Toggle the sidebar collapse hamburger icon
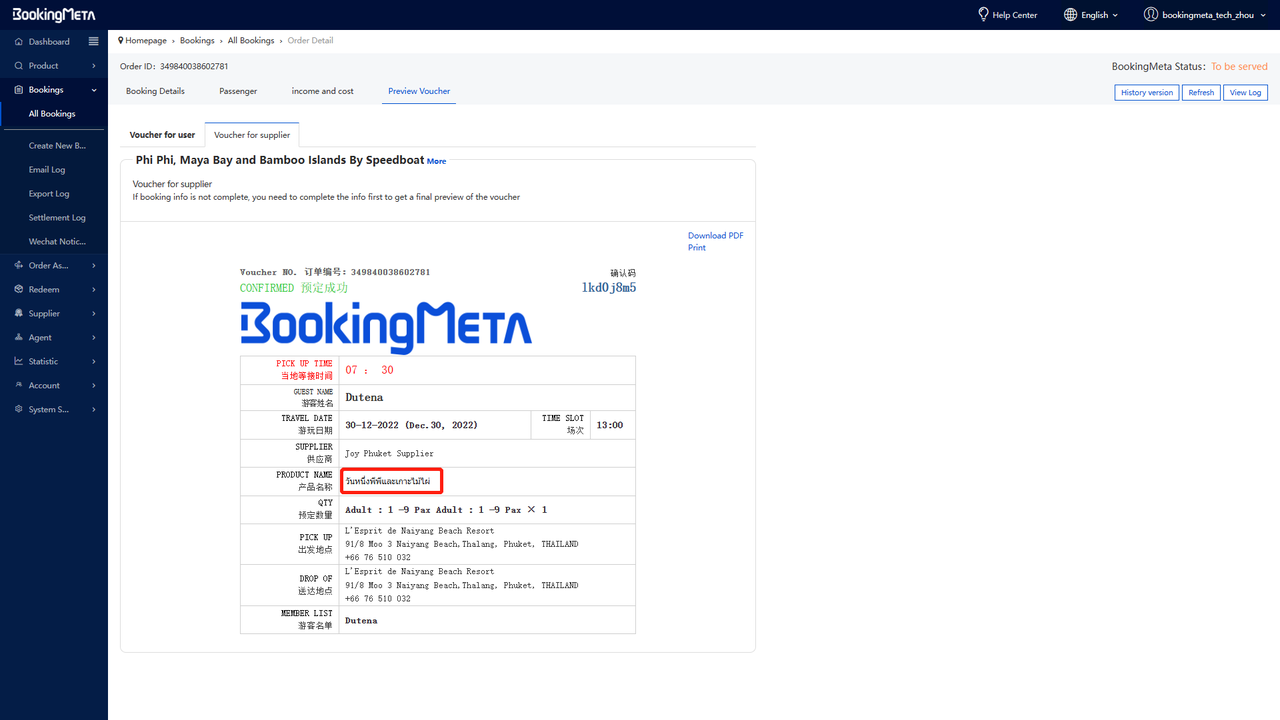This screenshot has width=1280, height=720. 93,42
